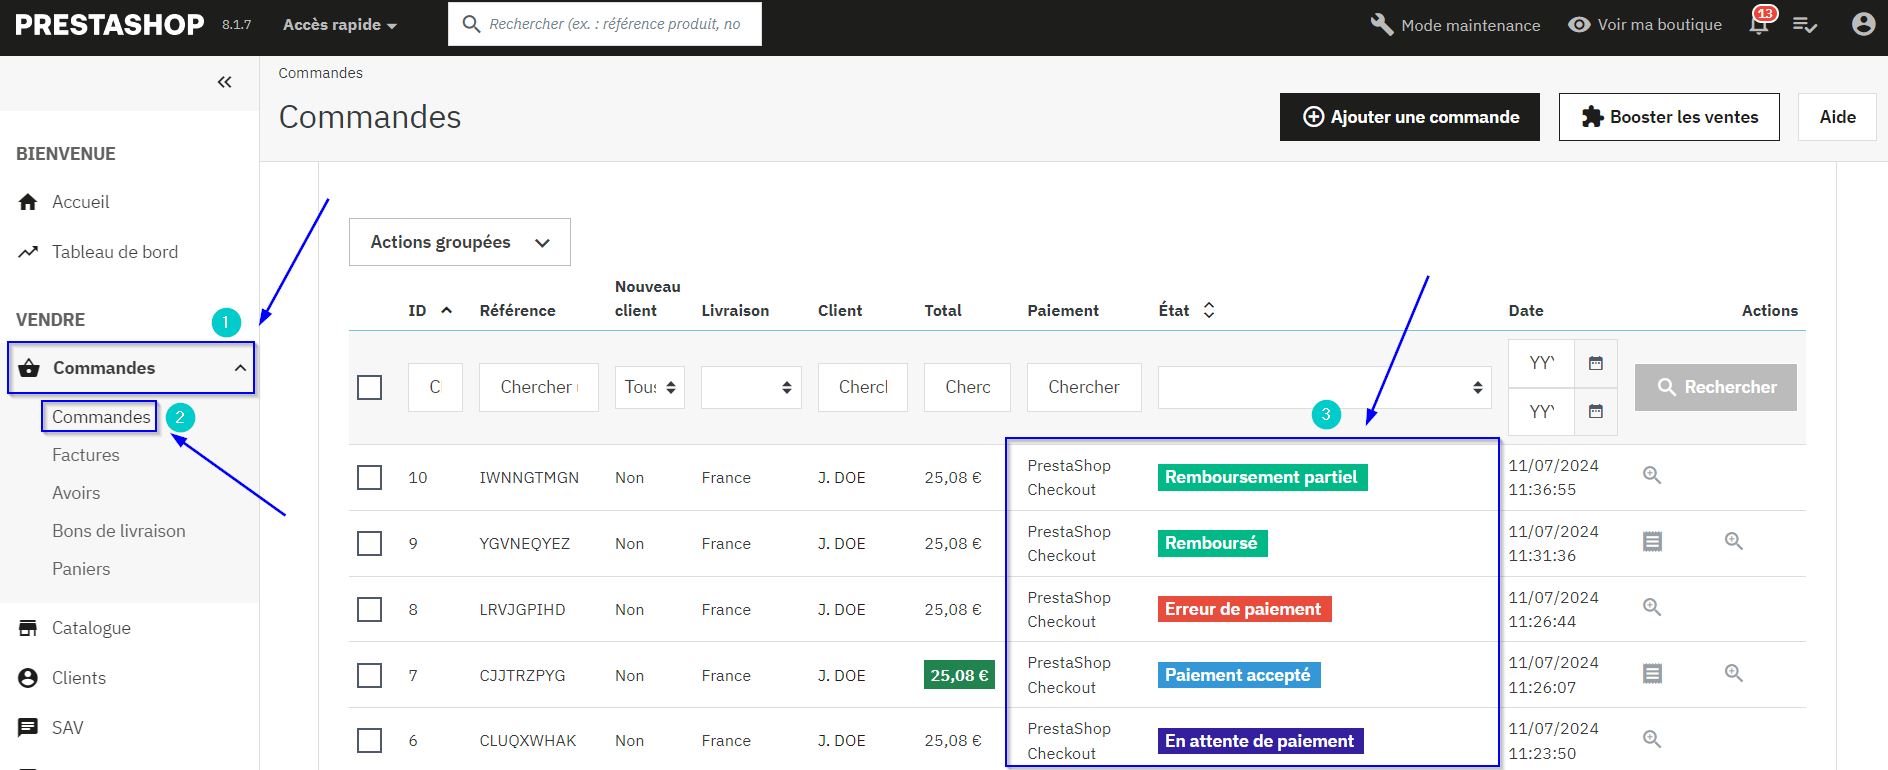Image resolution: width=1888 pixels, height=770 pixels.
Task: Select all orders with header checkbox
Action: (370, 387)
